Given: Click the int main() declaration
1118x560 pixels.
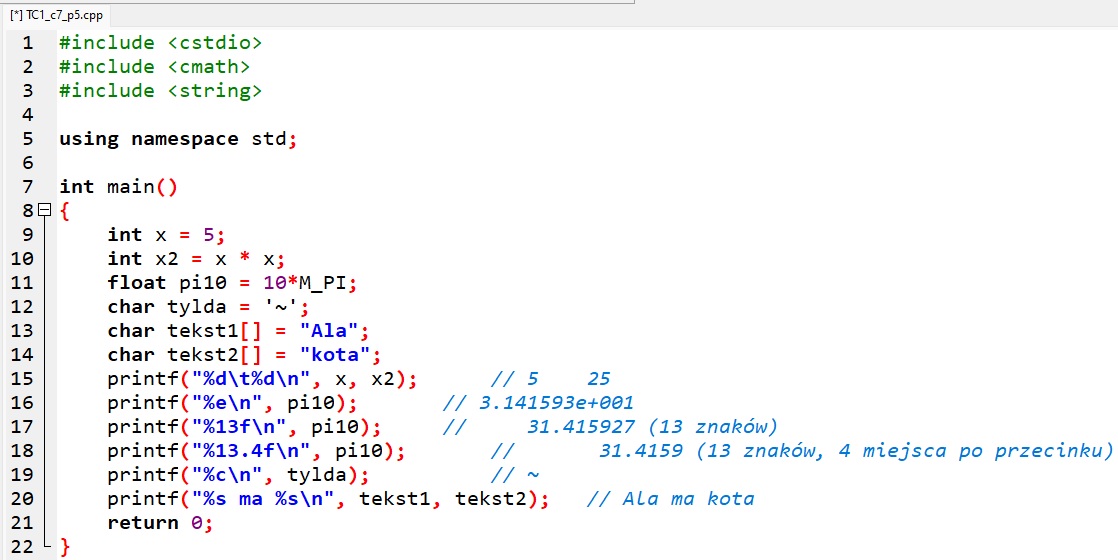Looking at the screenshot, I should [x=118, y=187].
